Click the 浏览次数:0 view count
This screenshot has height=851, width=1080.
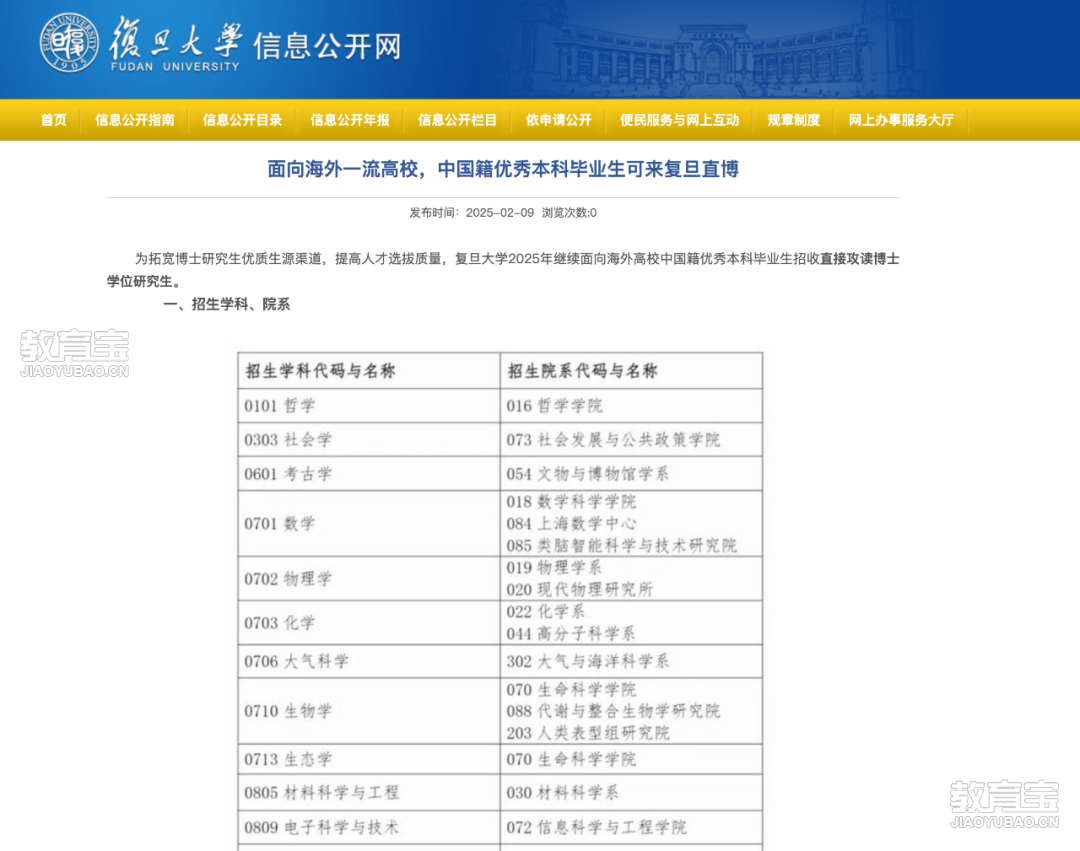[x=569, y=213]
